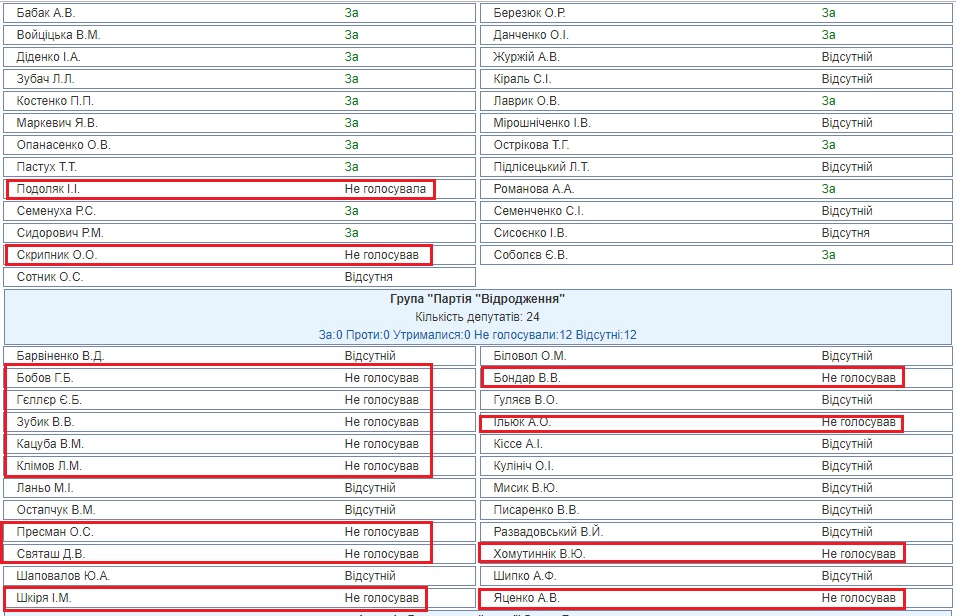The width and height of the screenshot is (956, 616).
Task: Click the name Бабак А.В.
Action: click(46, 13)
